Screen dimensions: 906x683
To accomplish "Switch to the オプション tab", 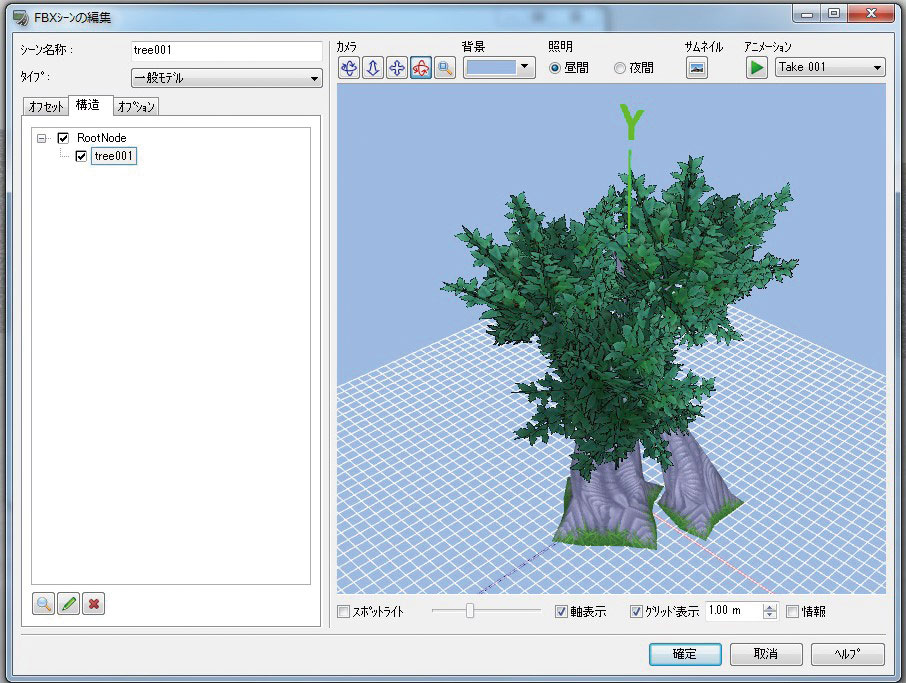I will pyautogui.click(x=136, y=106).
